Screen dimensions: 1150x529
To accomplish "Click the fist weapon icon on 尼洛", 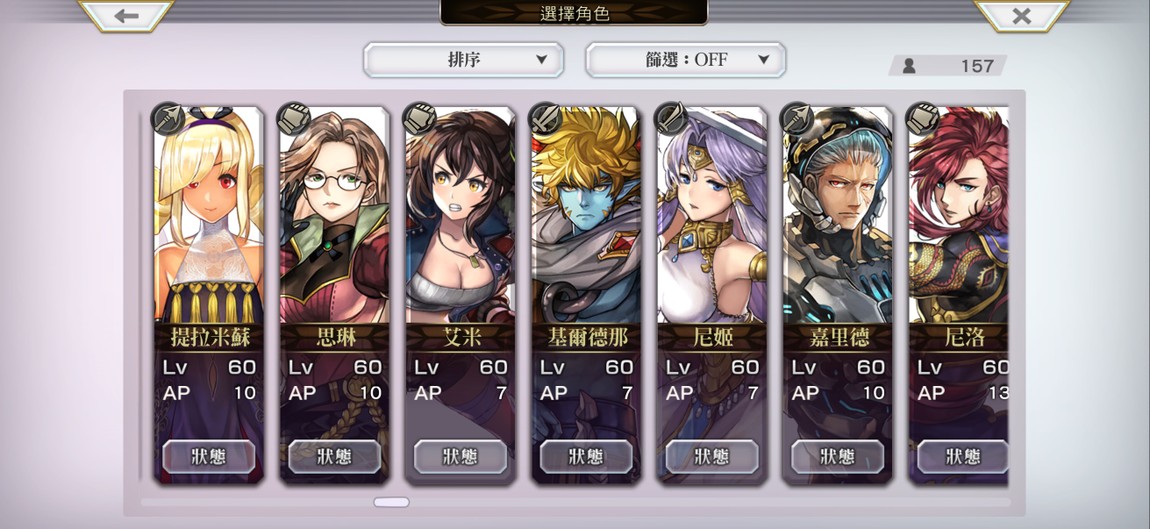I will 923,118.
